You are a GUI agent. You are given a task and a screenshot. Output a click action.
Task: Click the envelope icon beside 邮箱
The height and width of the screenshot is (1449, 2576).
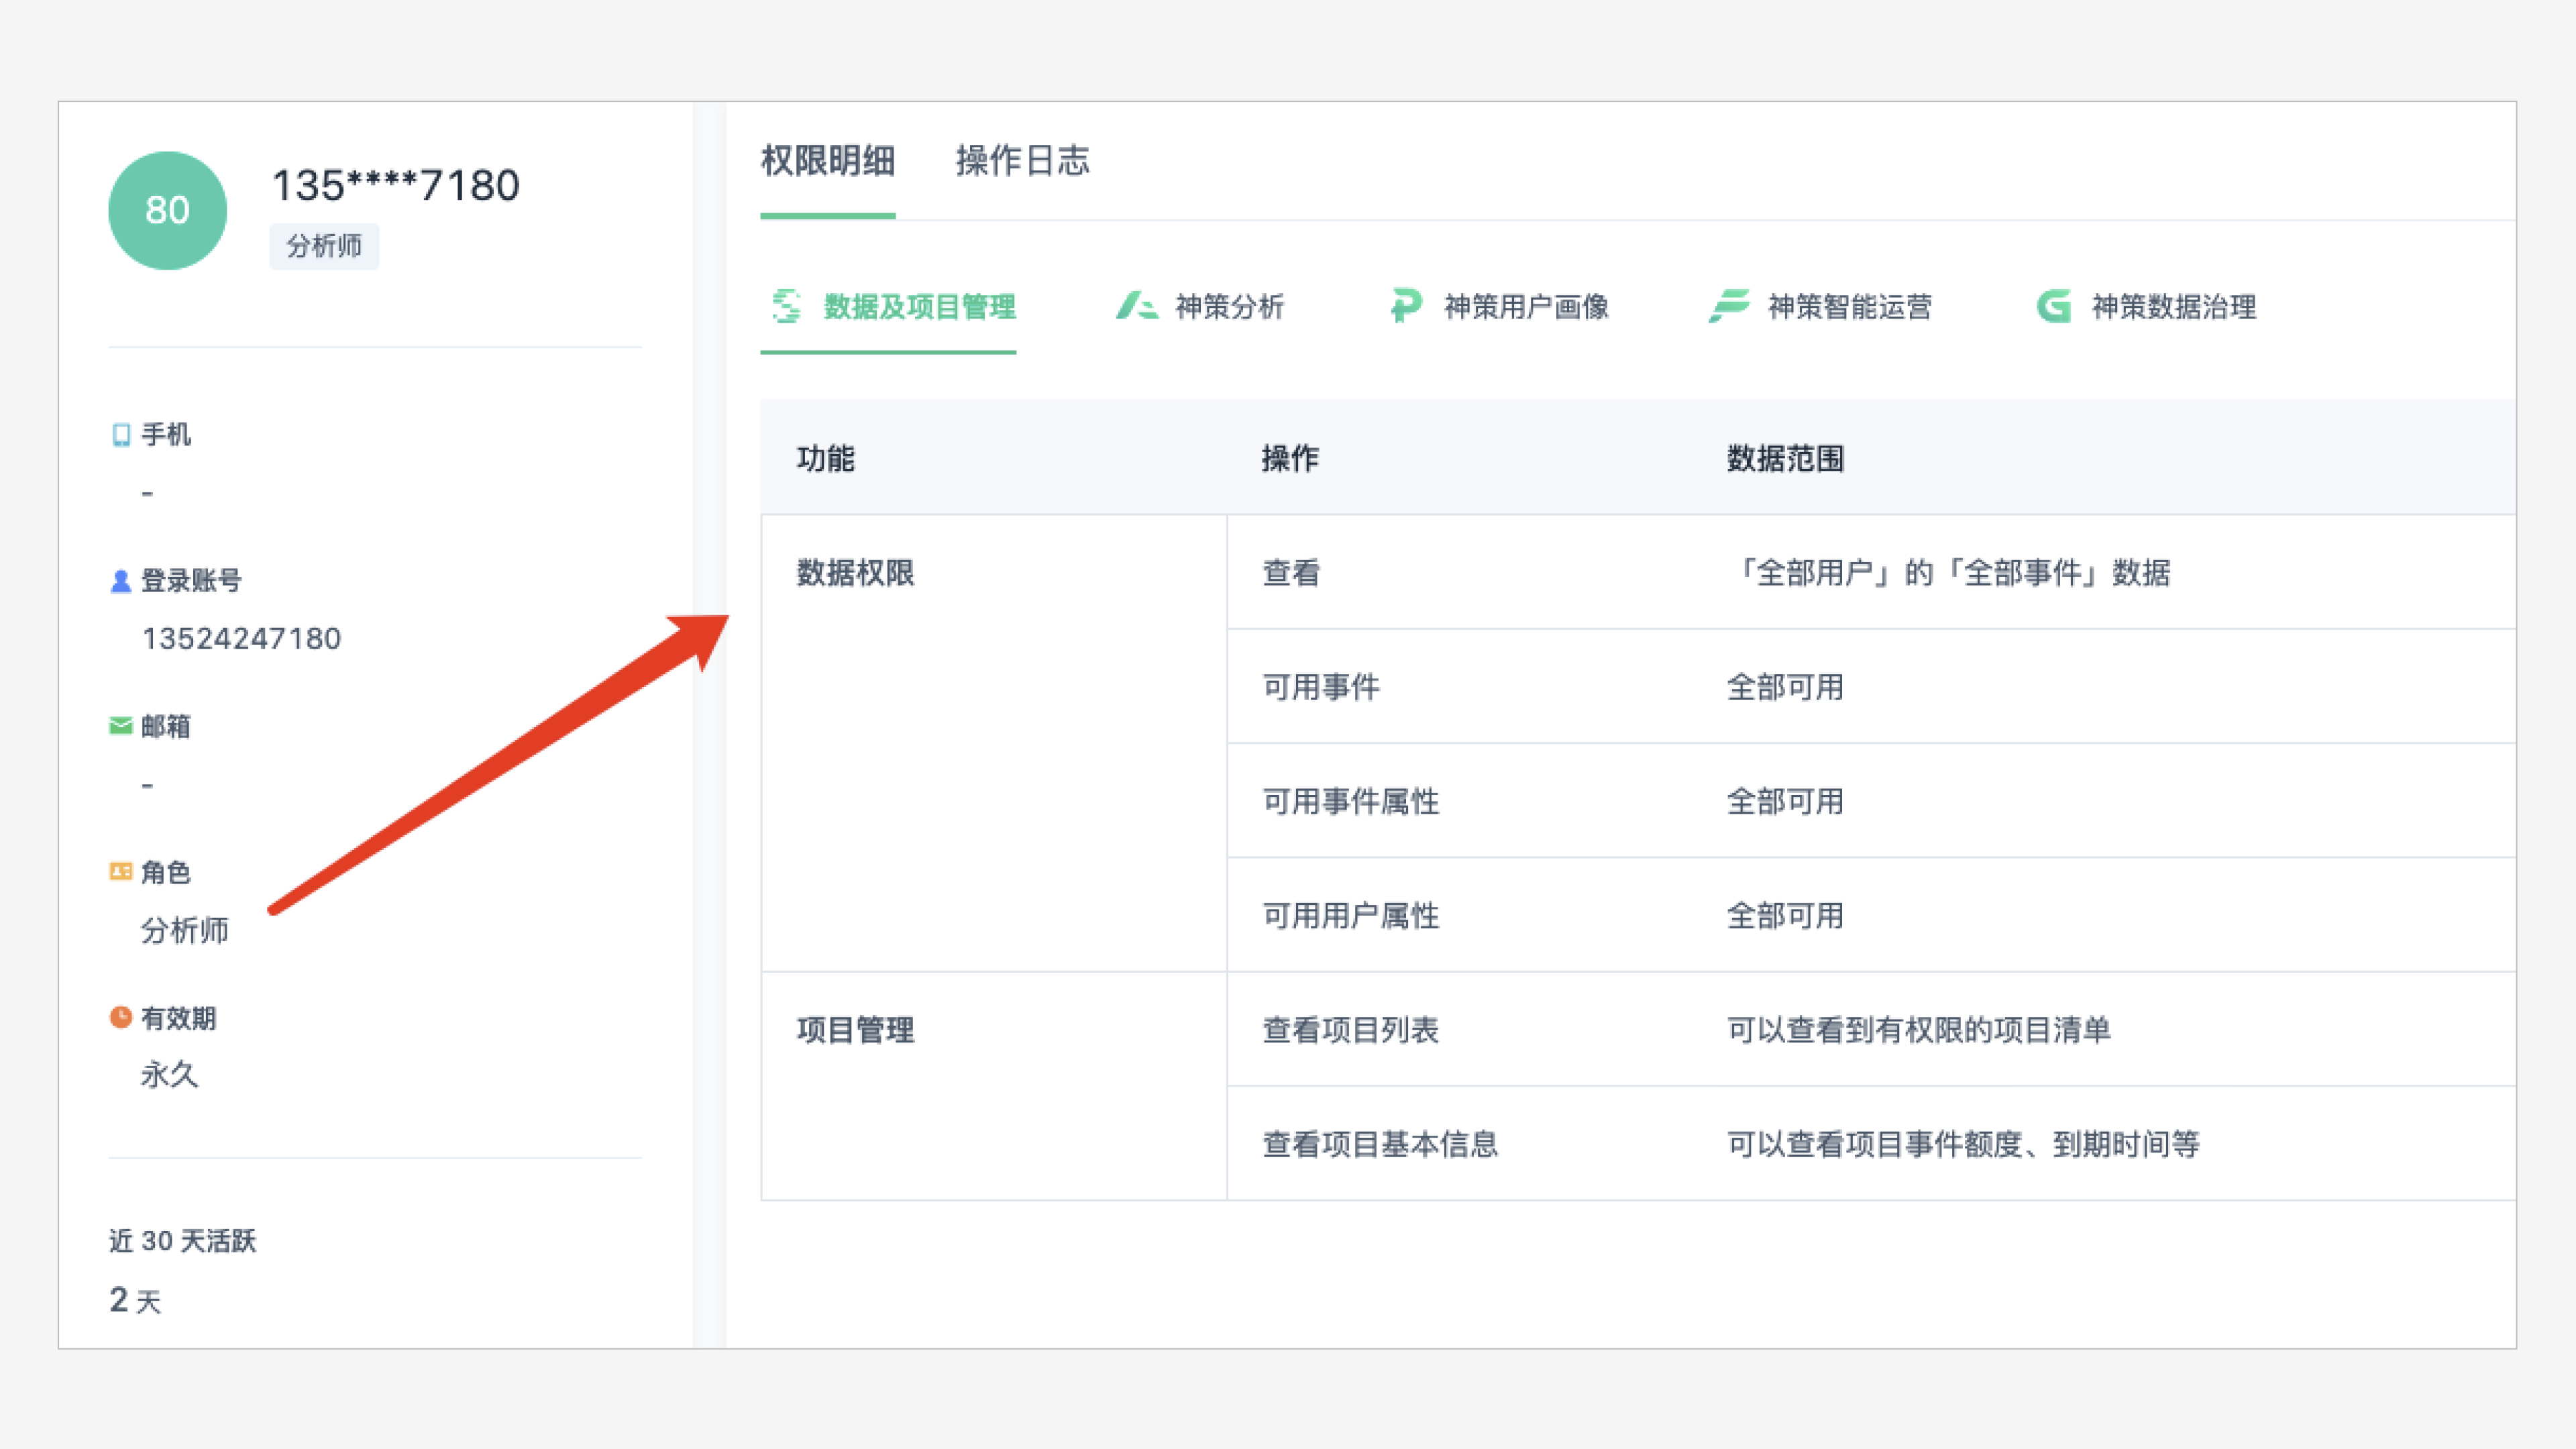(121, 726)
